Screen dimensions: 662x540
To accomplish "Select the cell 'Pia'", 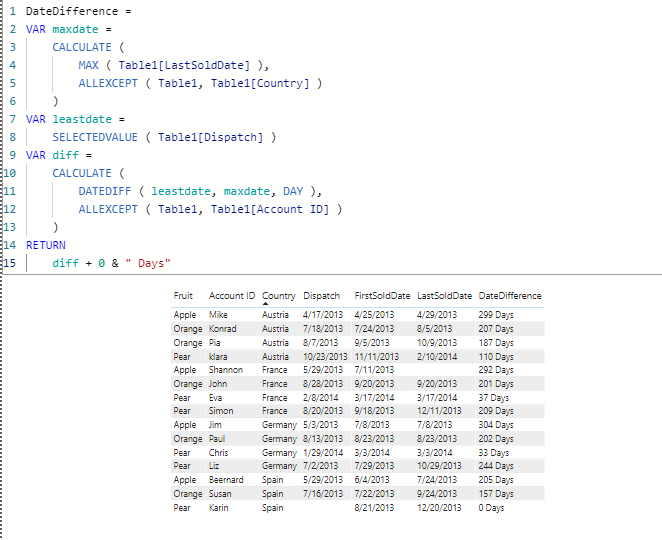I will click(x=214, y=342).
